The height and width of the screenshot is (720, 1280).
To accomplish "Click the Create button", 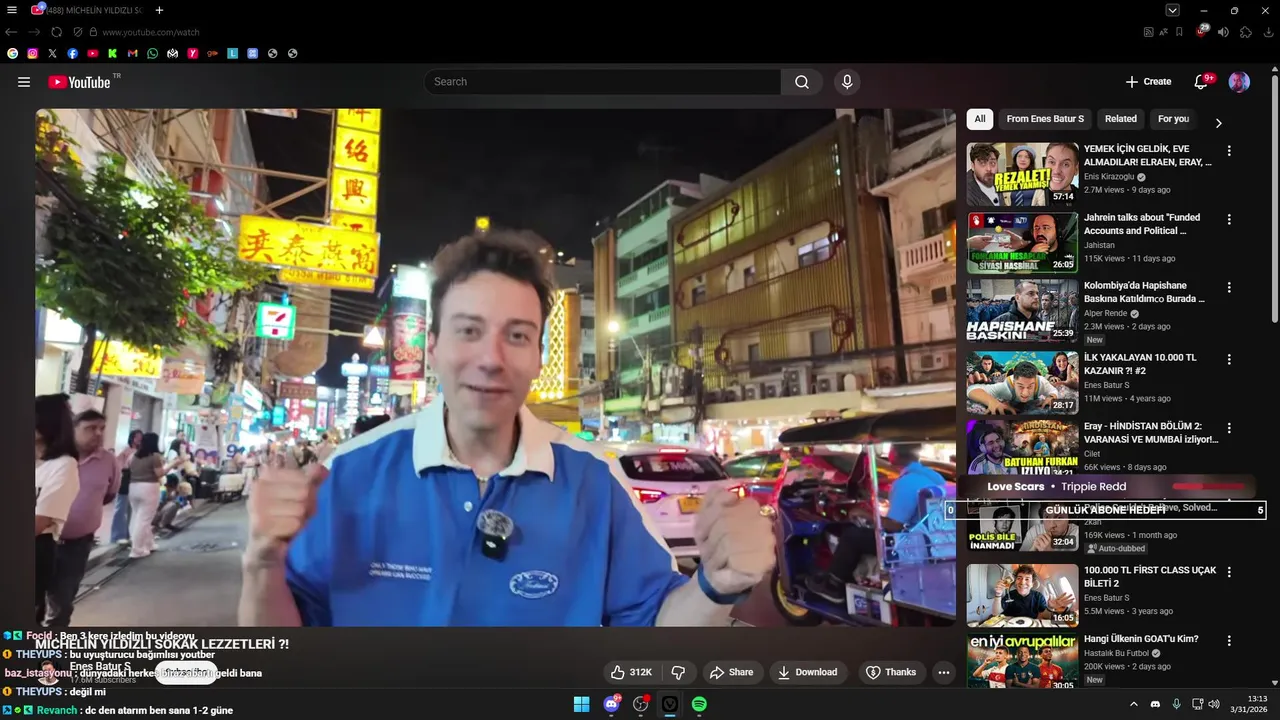I will pos(1148,82).
